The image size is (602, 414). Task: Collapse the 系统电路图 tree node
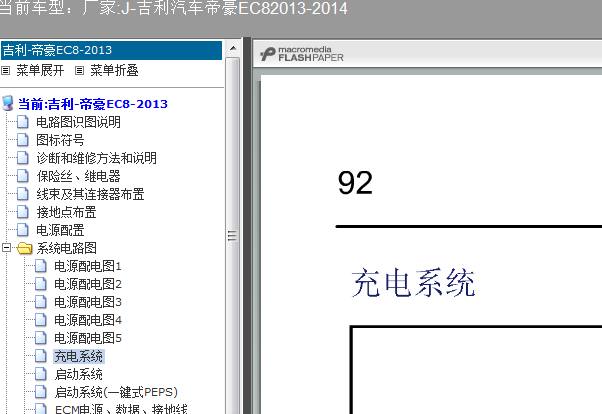6,248
